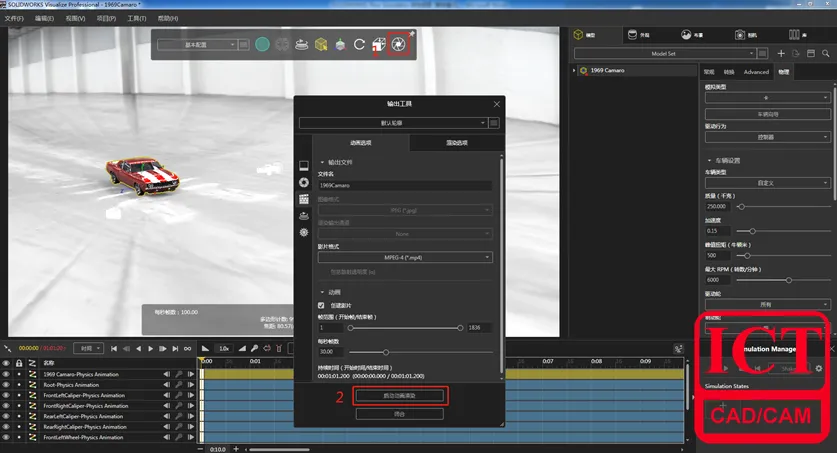This screenshot has width=837, height=453.
Task: Add keyframe for Root-Physics Animation row
Action: tap(179, 385)
